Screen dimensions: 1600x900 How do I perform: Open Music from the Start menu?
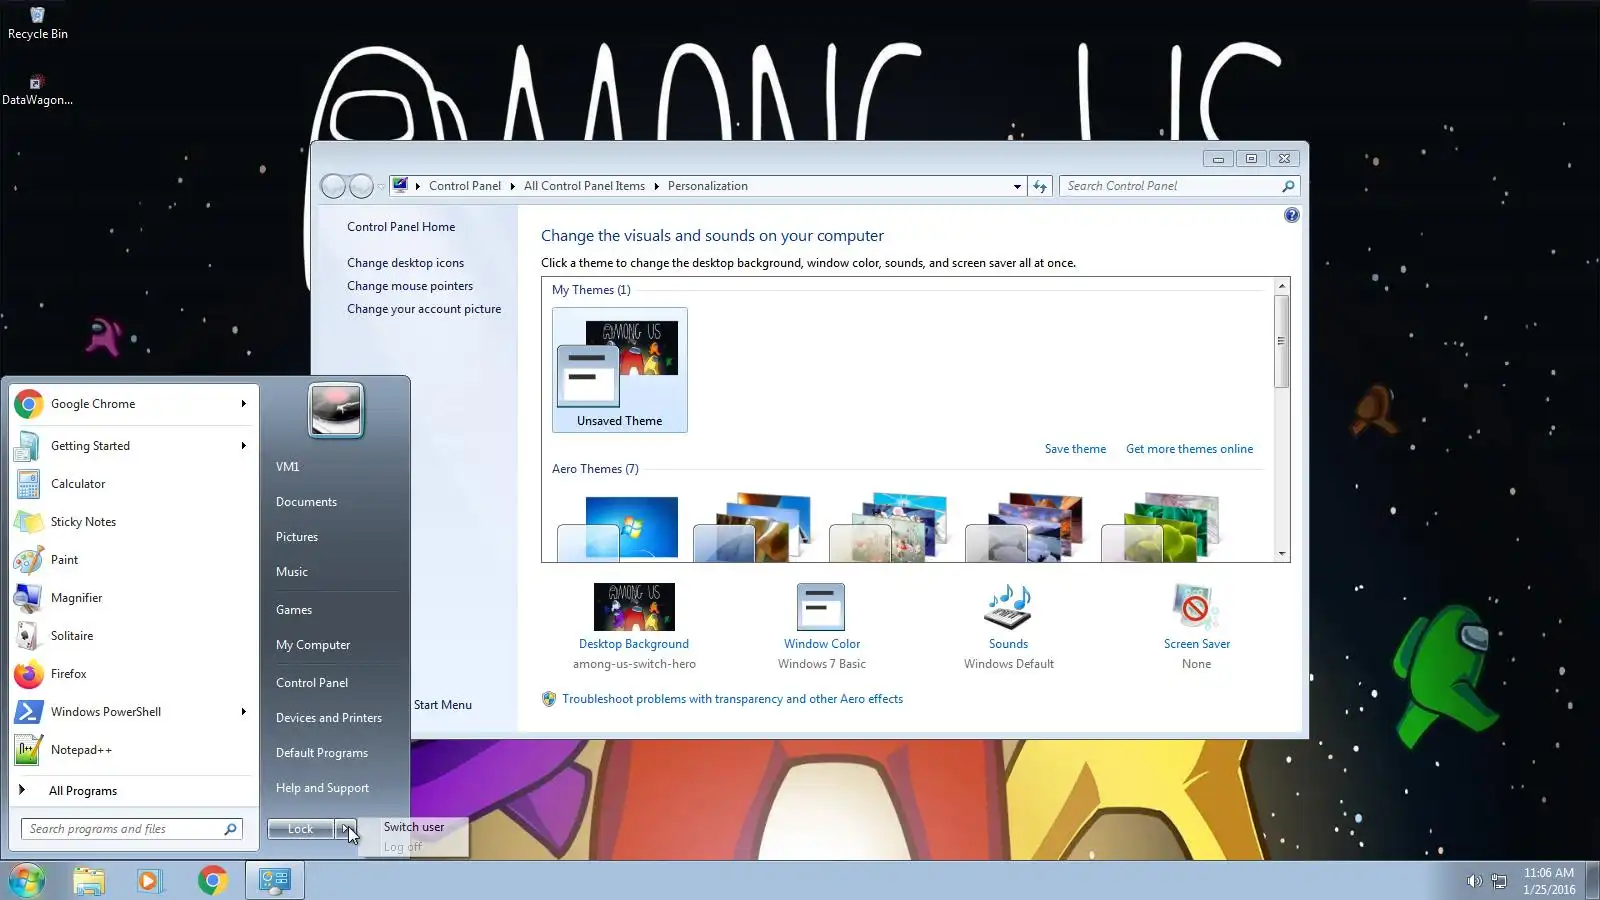point(292,572)
